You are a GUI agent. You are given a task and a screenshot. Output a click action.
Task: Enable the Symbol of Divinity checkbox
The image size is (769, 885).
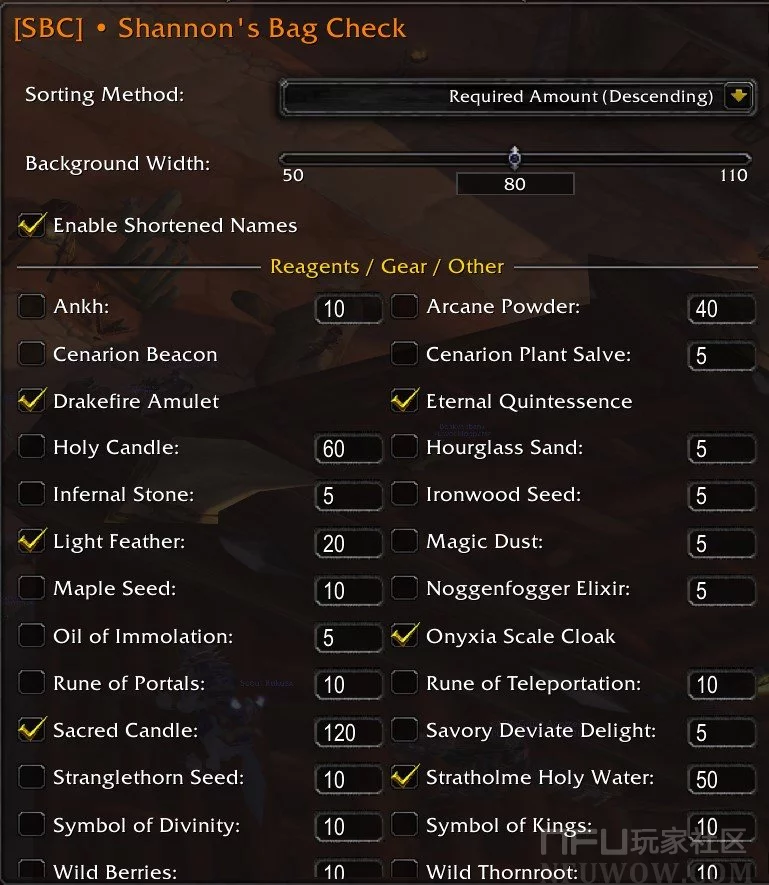coord(32,825)
